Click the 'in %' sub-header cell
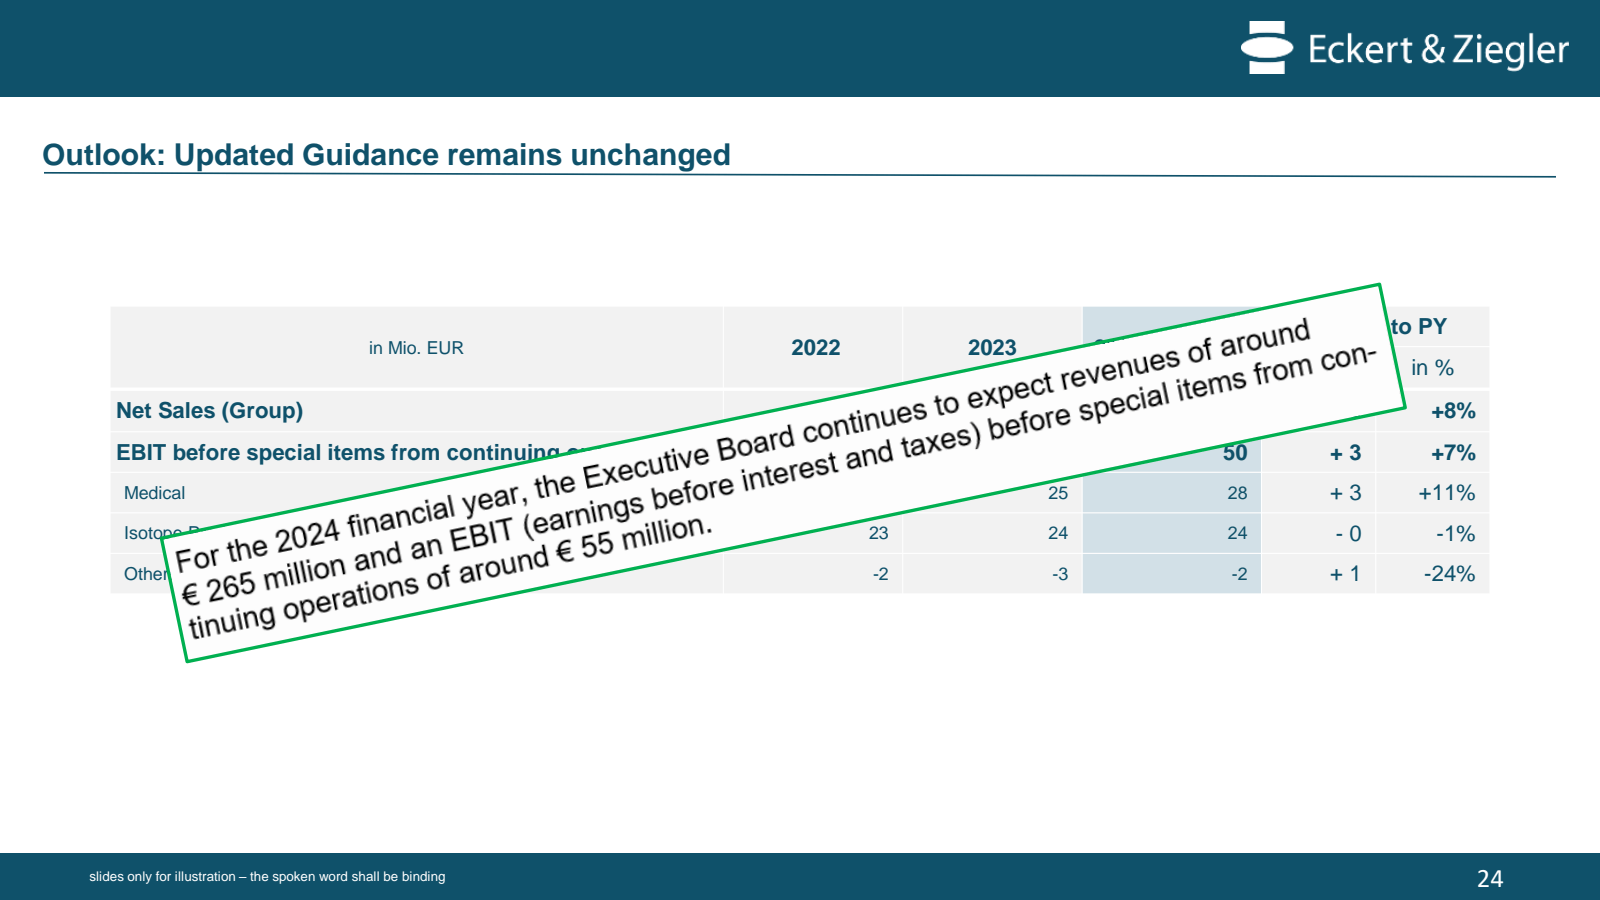Screen dimensions: 1600x900 [x=1432, y=368]
